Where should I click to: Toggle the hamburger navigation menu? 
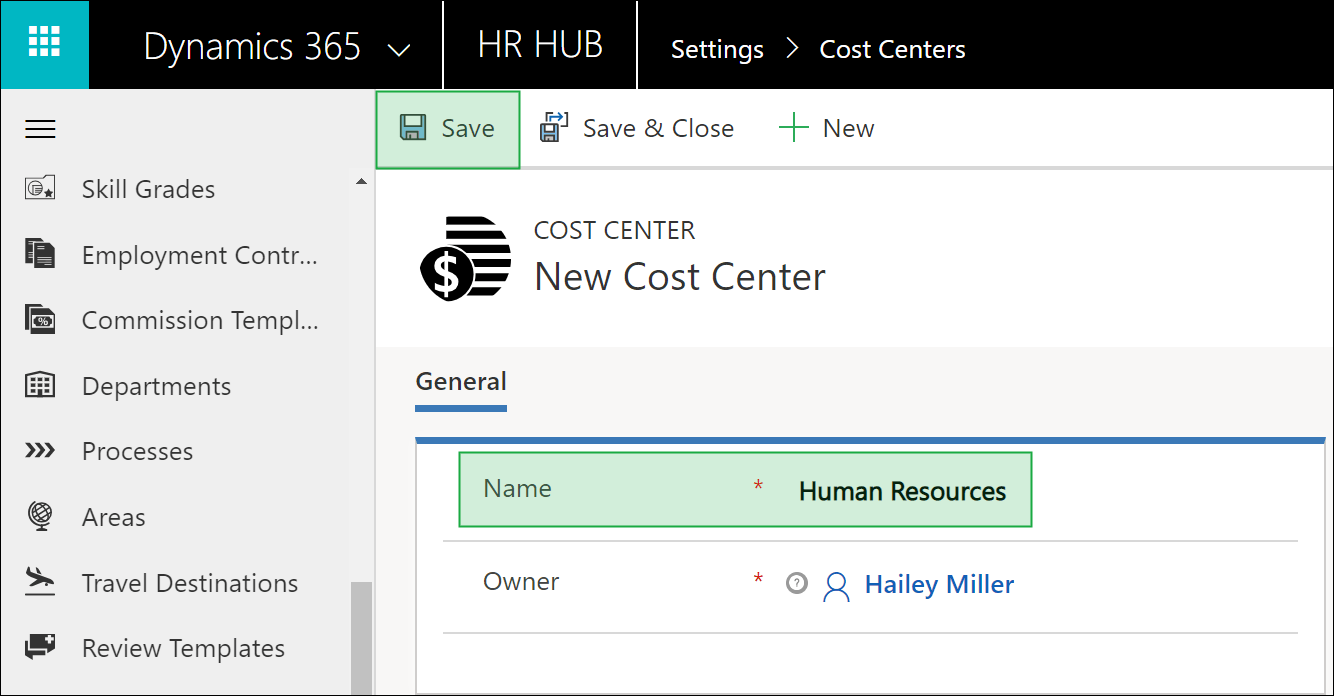[40, 129]
